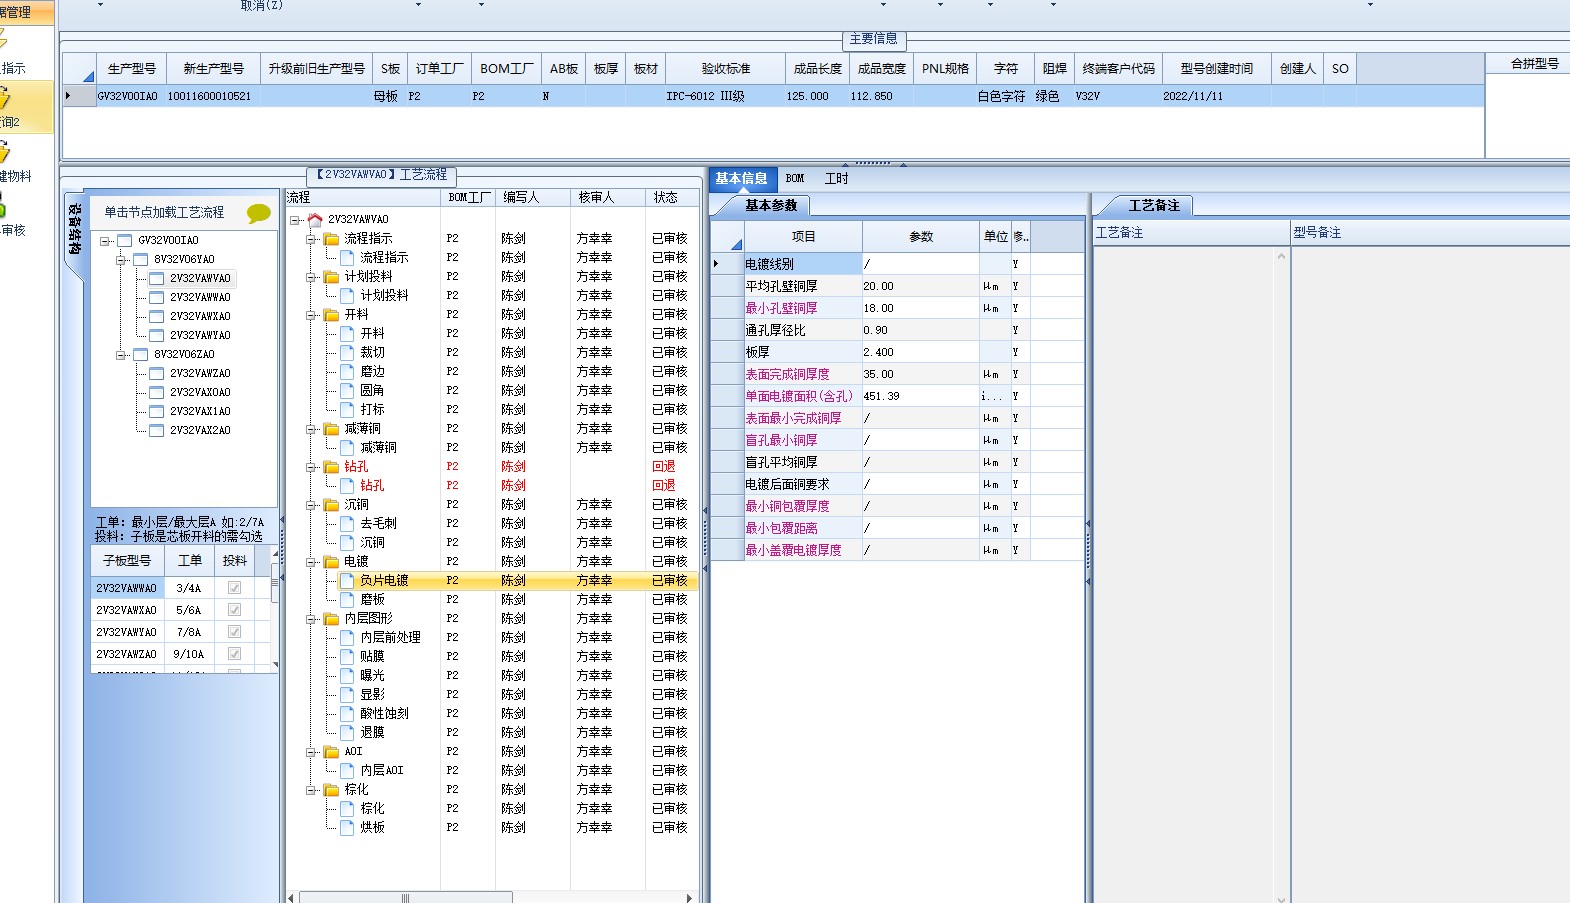Viewport: 1570px width, 903px height.
Task: Click the document icon of 酸性蚀刻 step
Action: click(347, 713)
